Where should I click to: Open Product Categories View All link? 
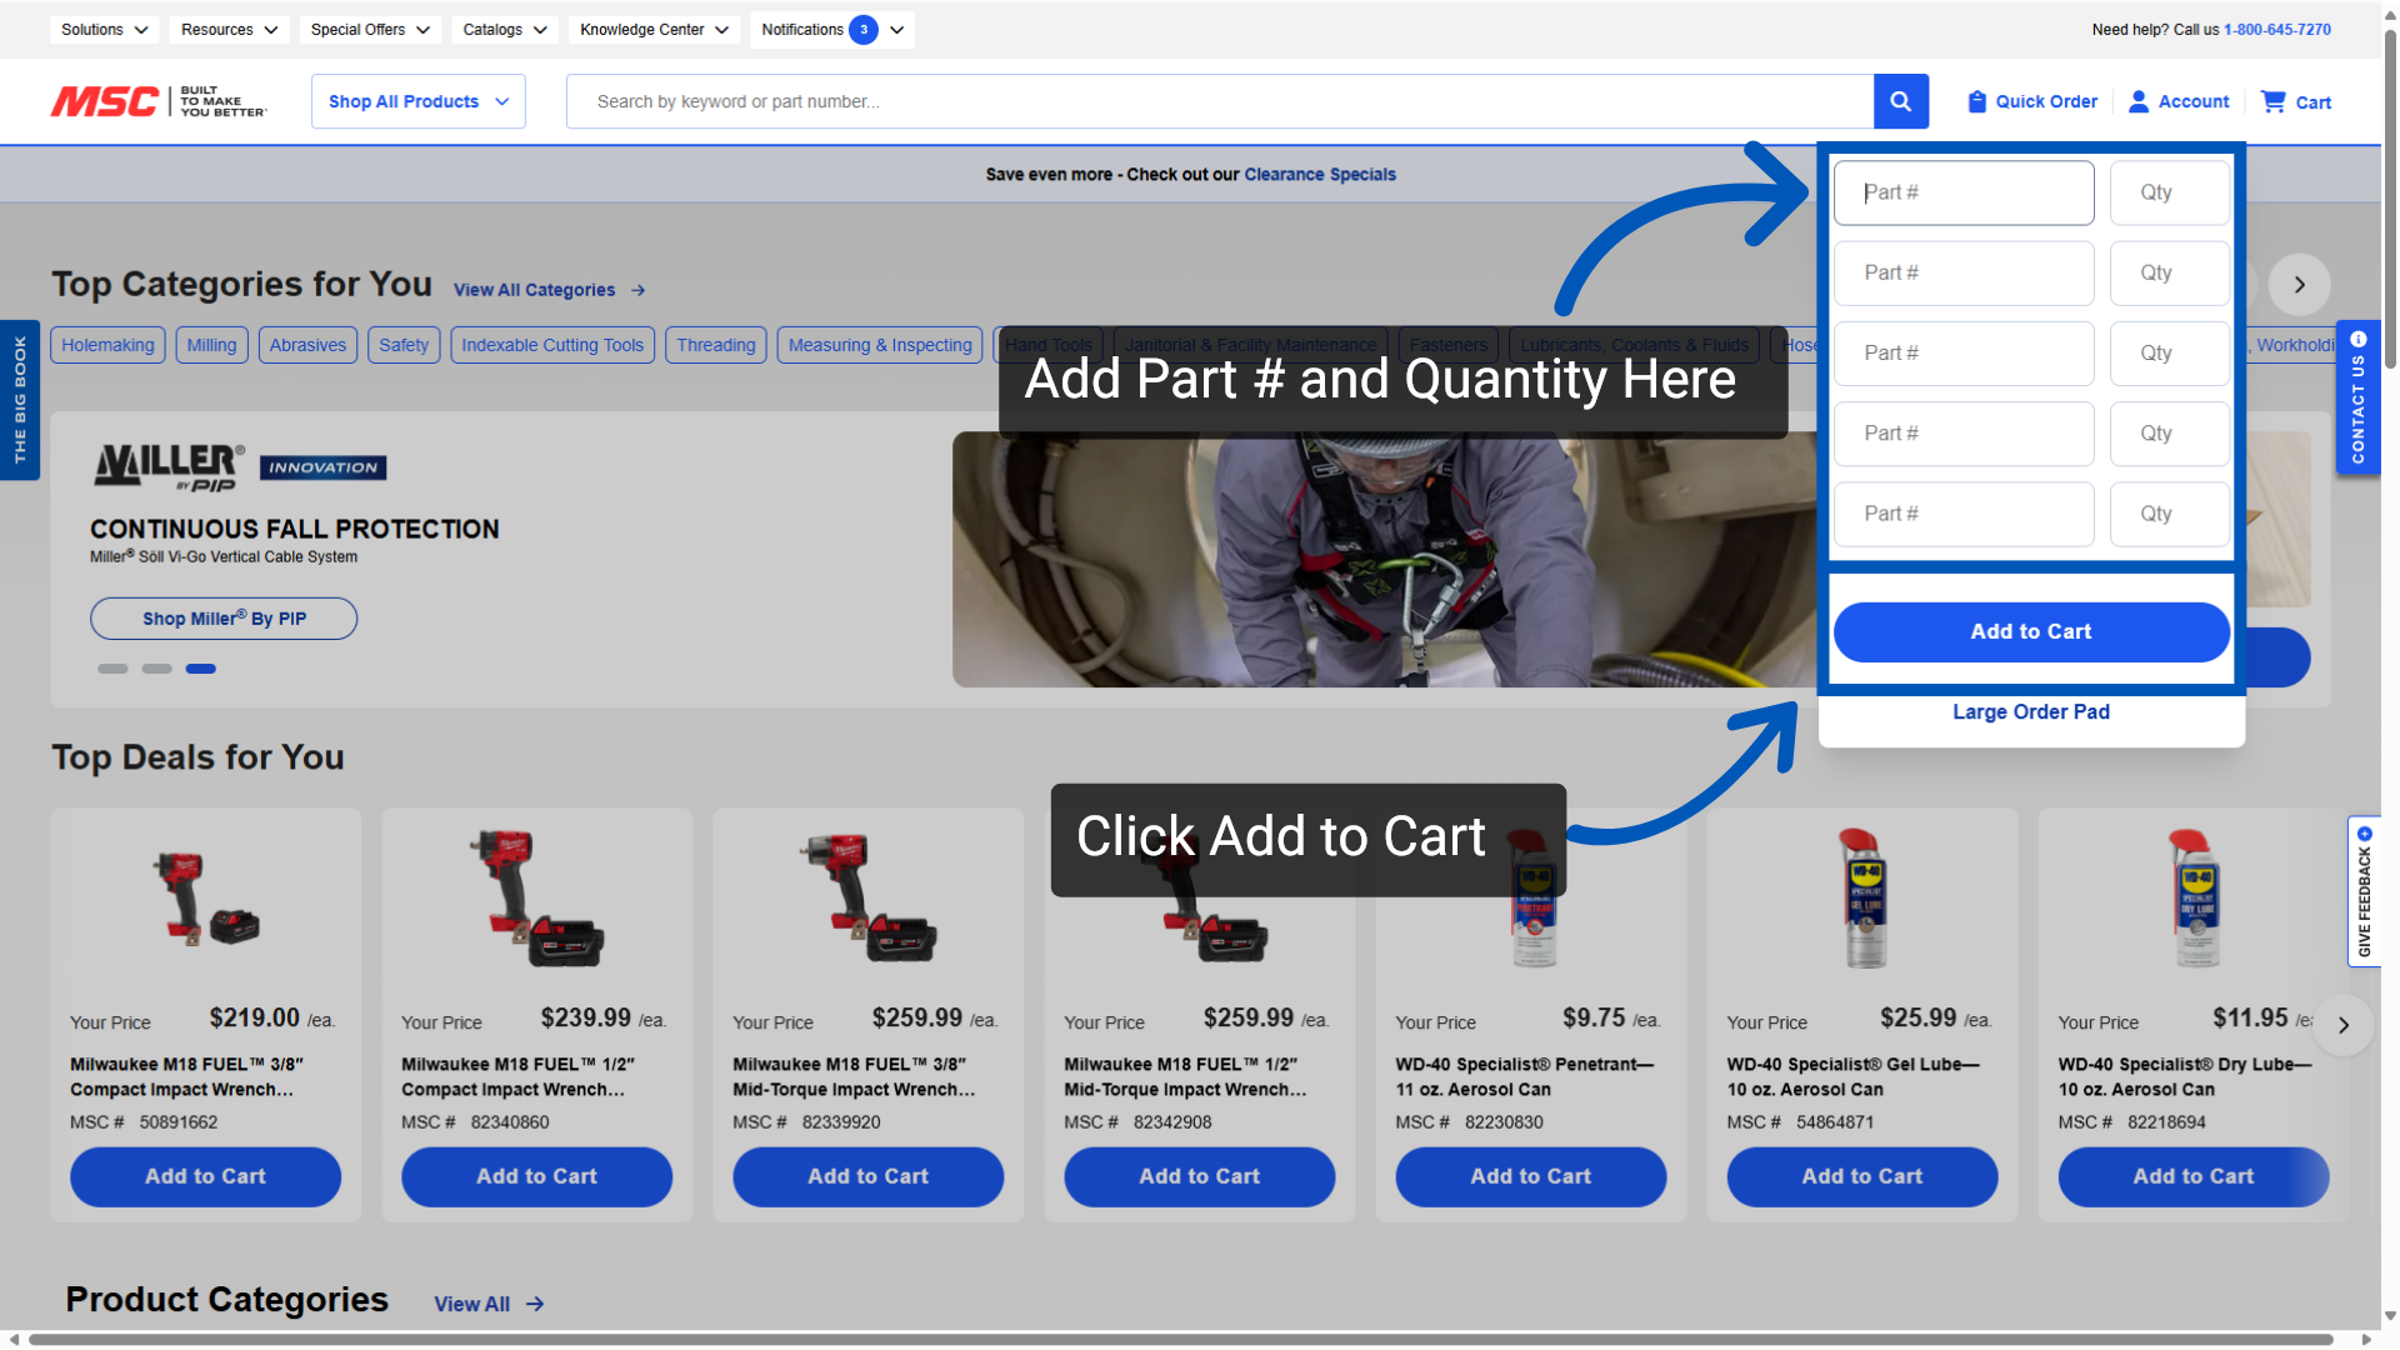pos(489,1304)
